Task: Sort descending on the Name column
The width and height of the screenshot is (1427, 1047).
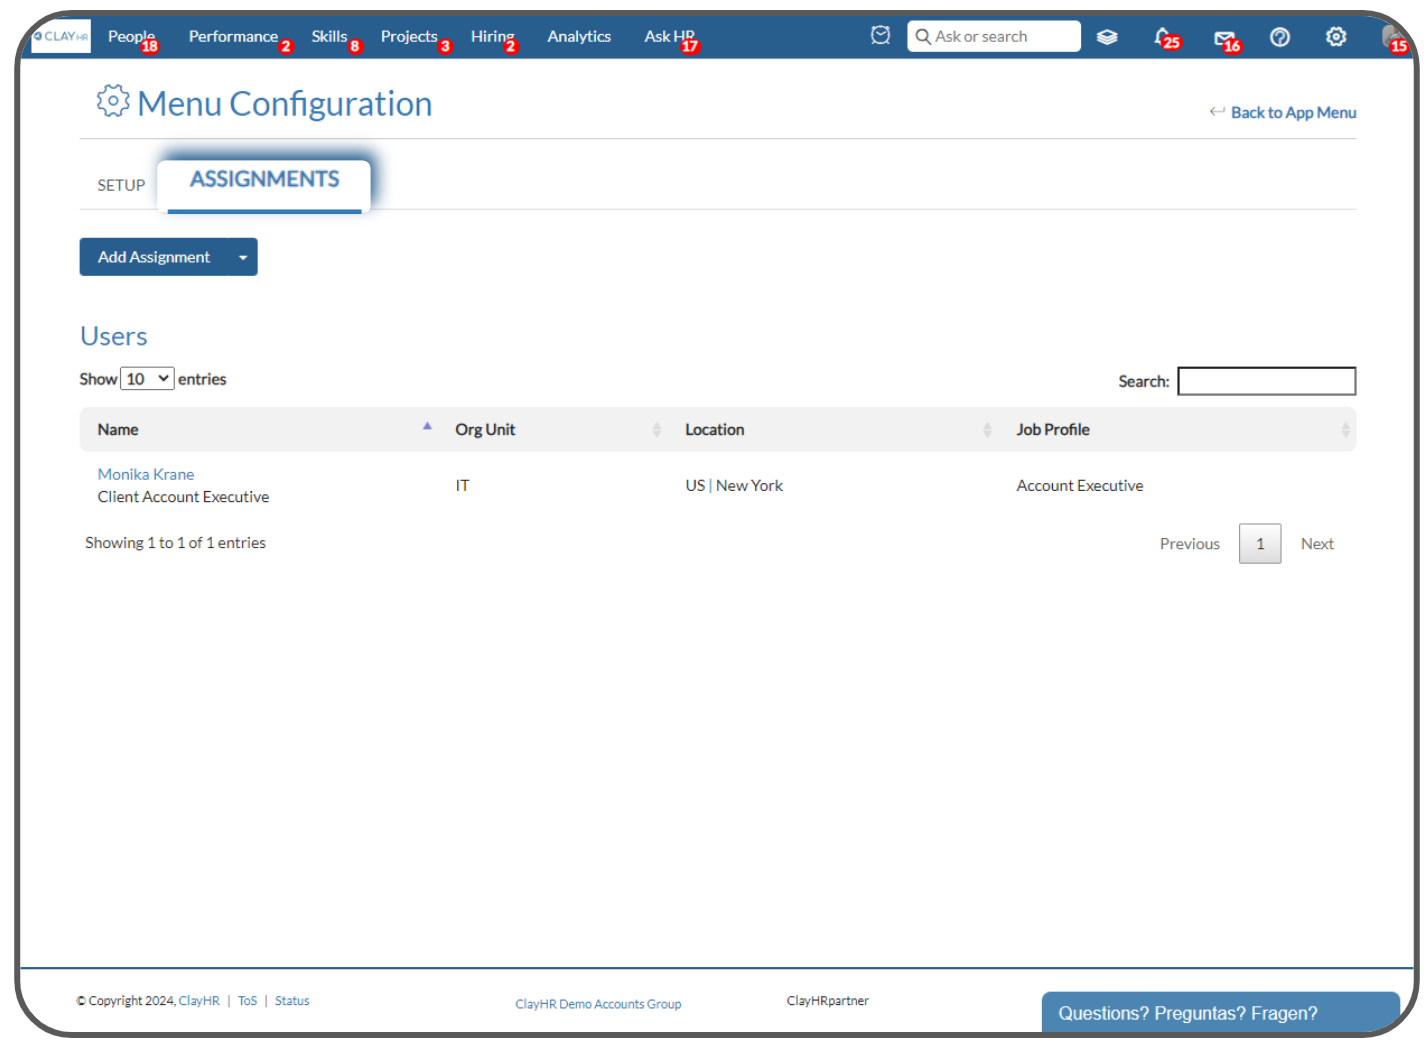Action: (x=428, y=429)
